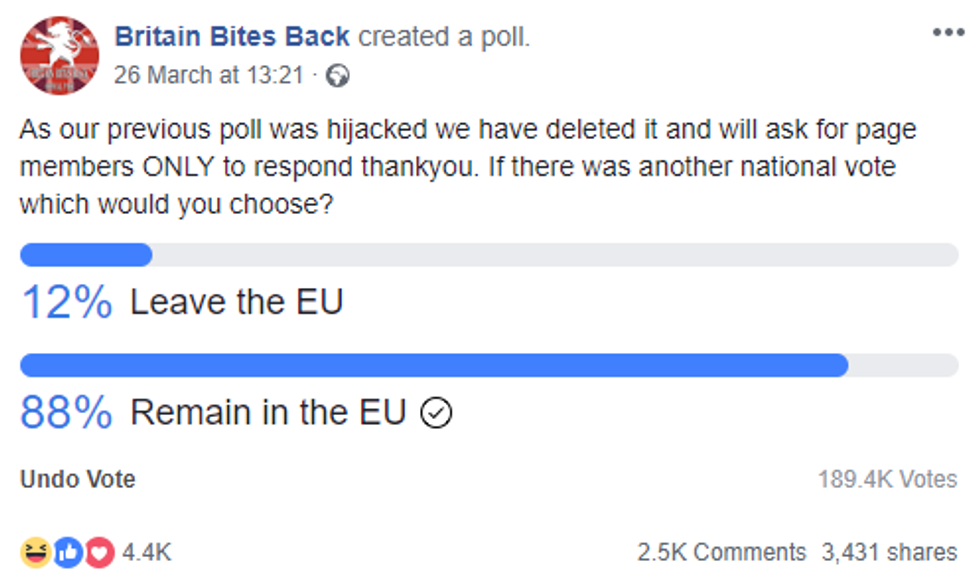View the 3,431 shares list
This screenshot has height=582, width=980.
tap(889, 552)
